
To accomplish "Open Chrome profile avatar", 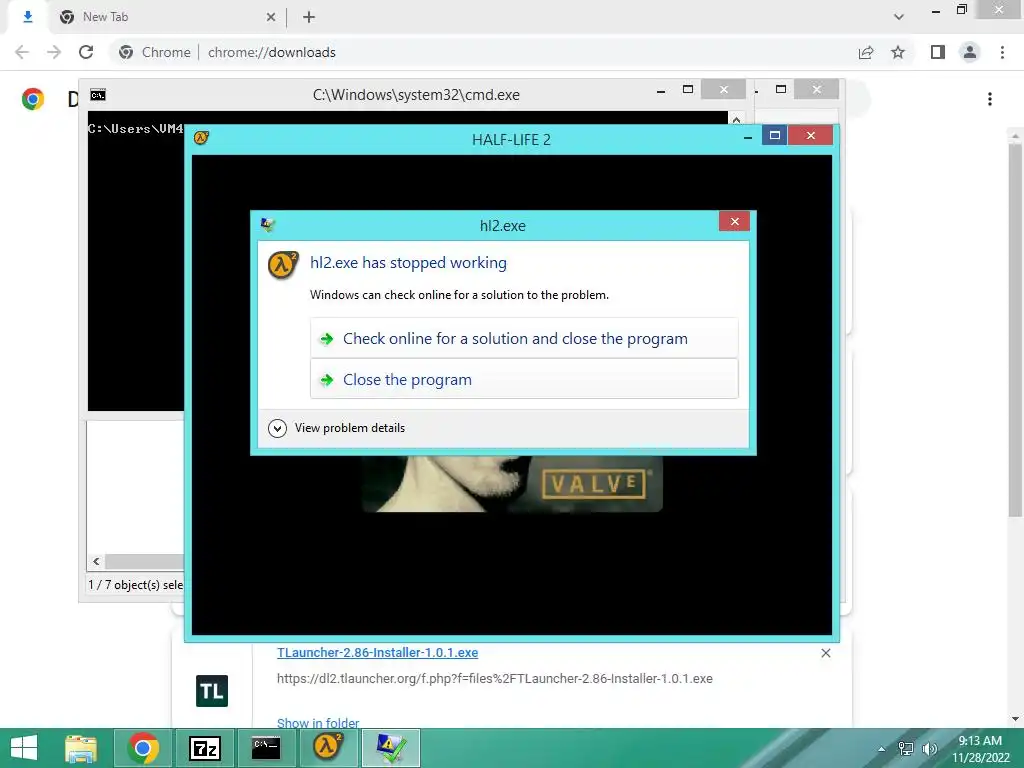I will (x=970, y=52).
